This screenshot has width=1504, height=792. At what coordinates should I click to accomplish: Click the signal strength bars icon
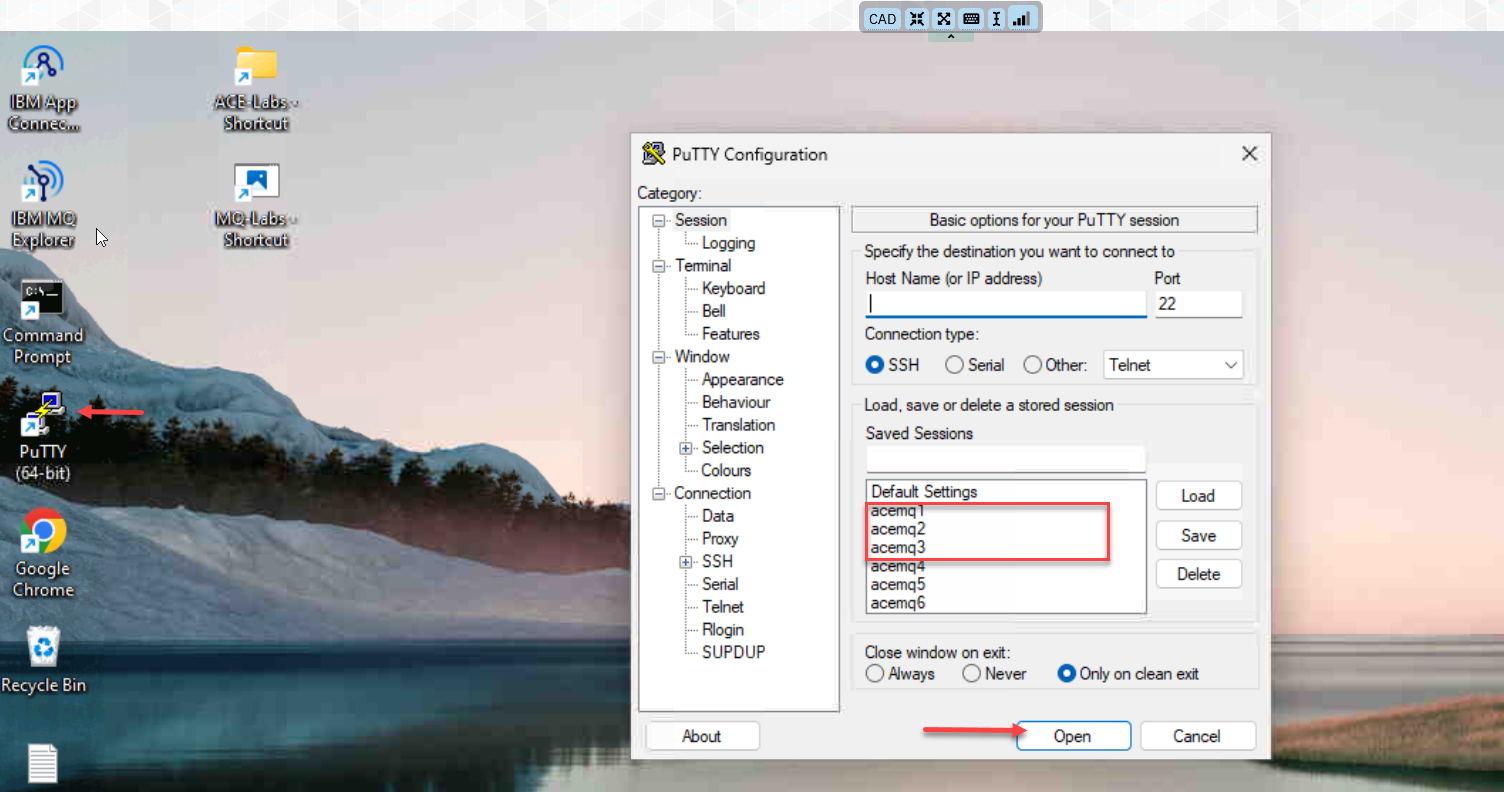[x=1021, y=19]
